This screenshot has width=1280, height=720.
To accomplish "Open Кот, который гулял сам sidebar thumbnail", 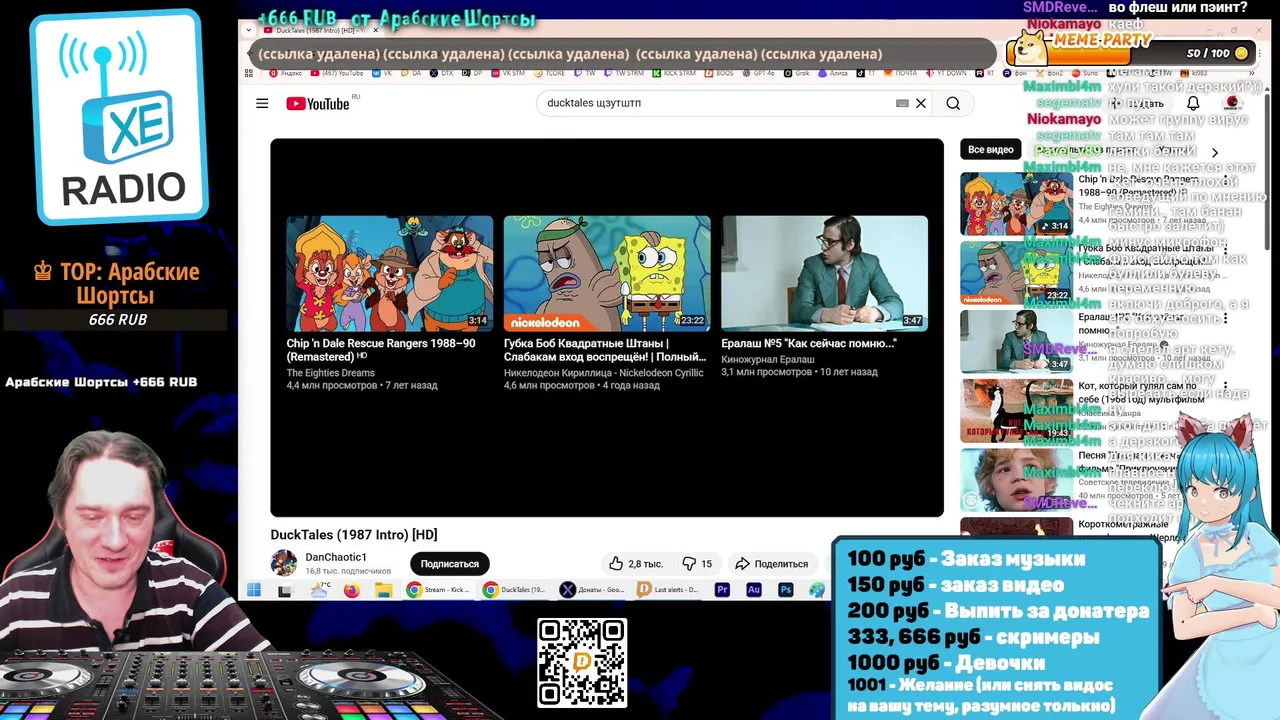I will point(1016,410).
